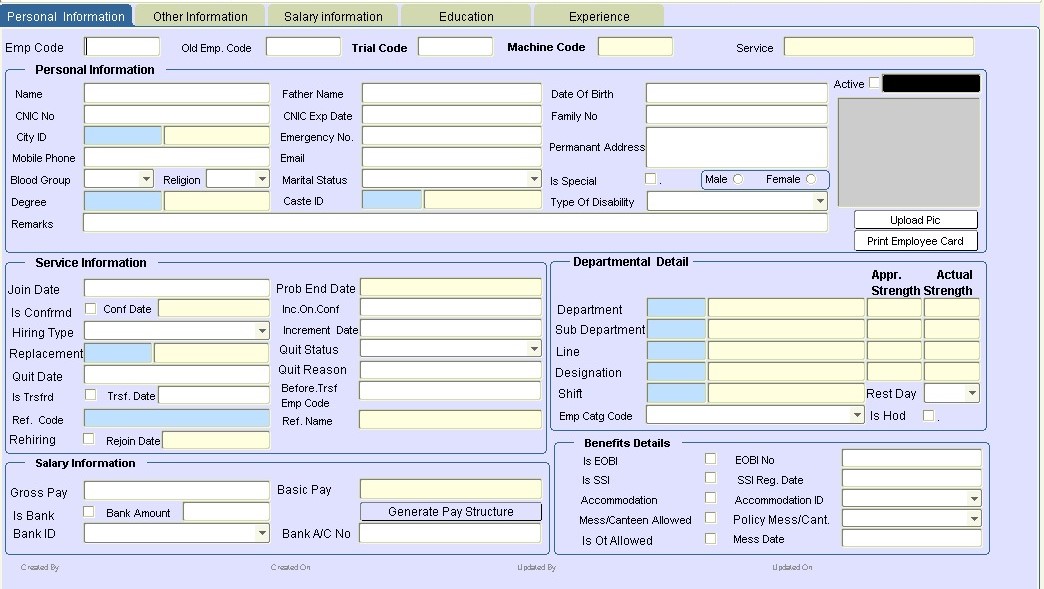Click the employee photo placeholder box
This screenshot has height=589, width=1044.
(x=908, y=152)
